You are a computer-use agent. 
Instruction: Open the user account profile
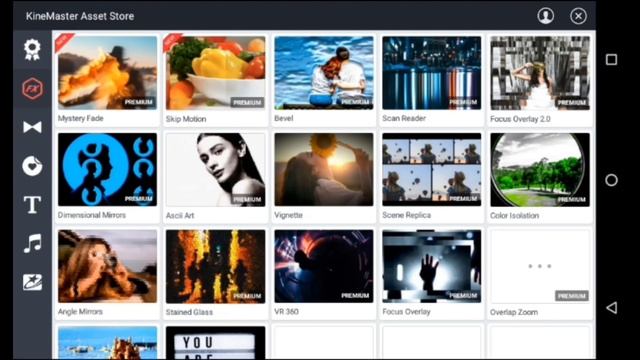tap(545, 16)
